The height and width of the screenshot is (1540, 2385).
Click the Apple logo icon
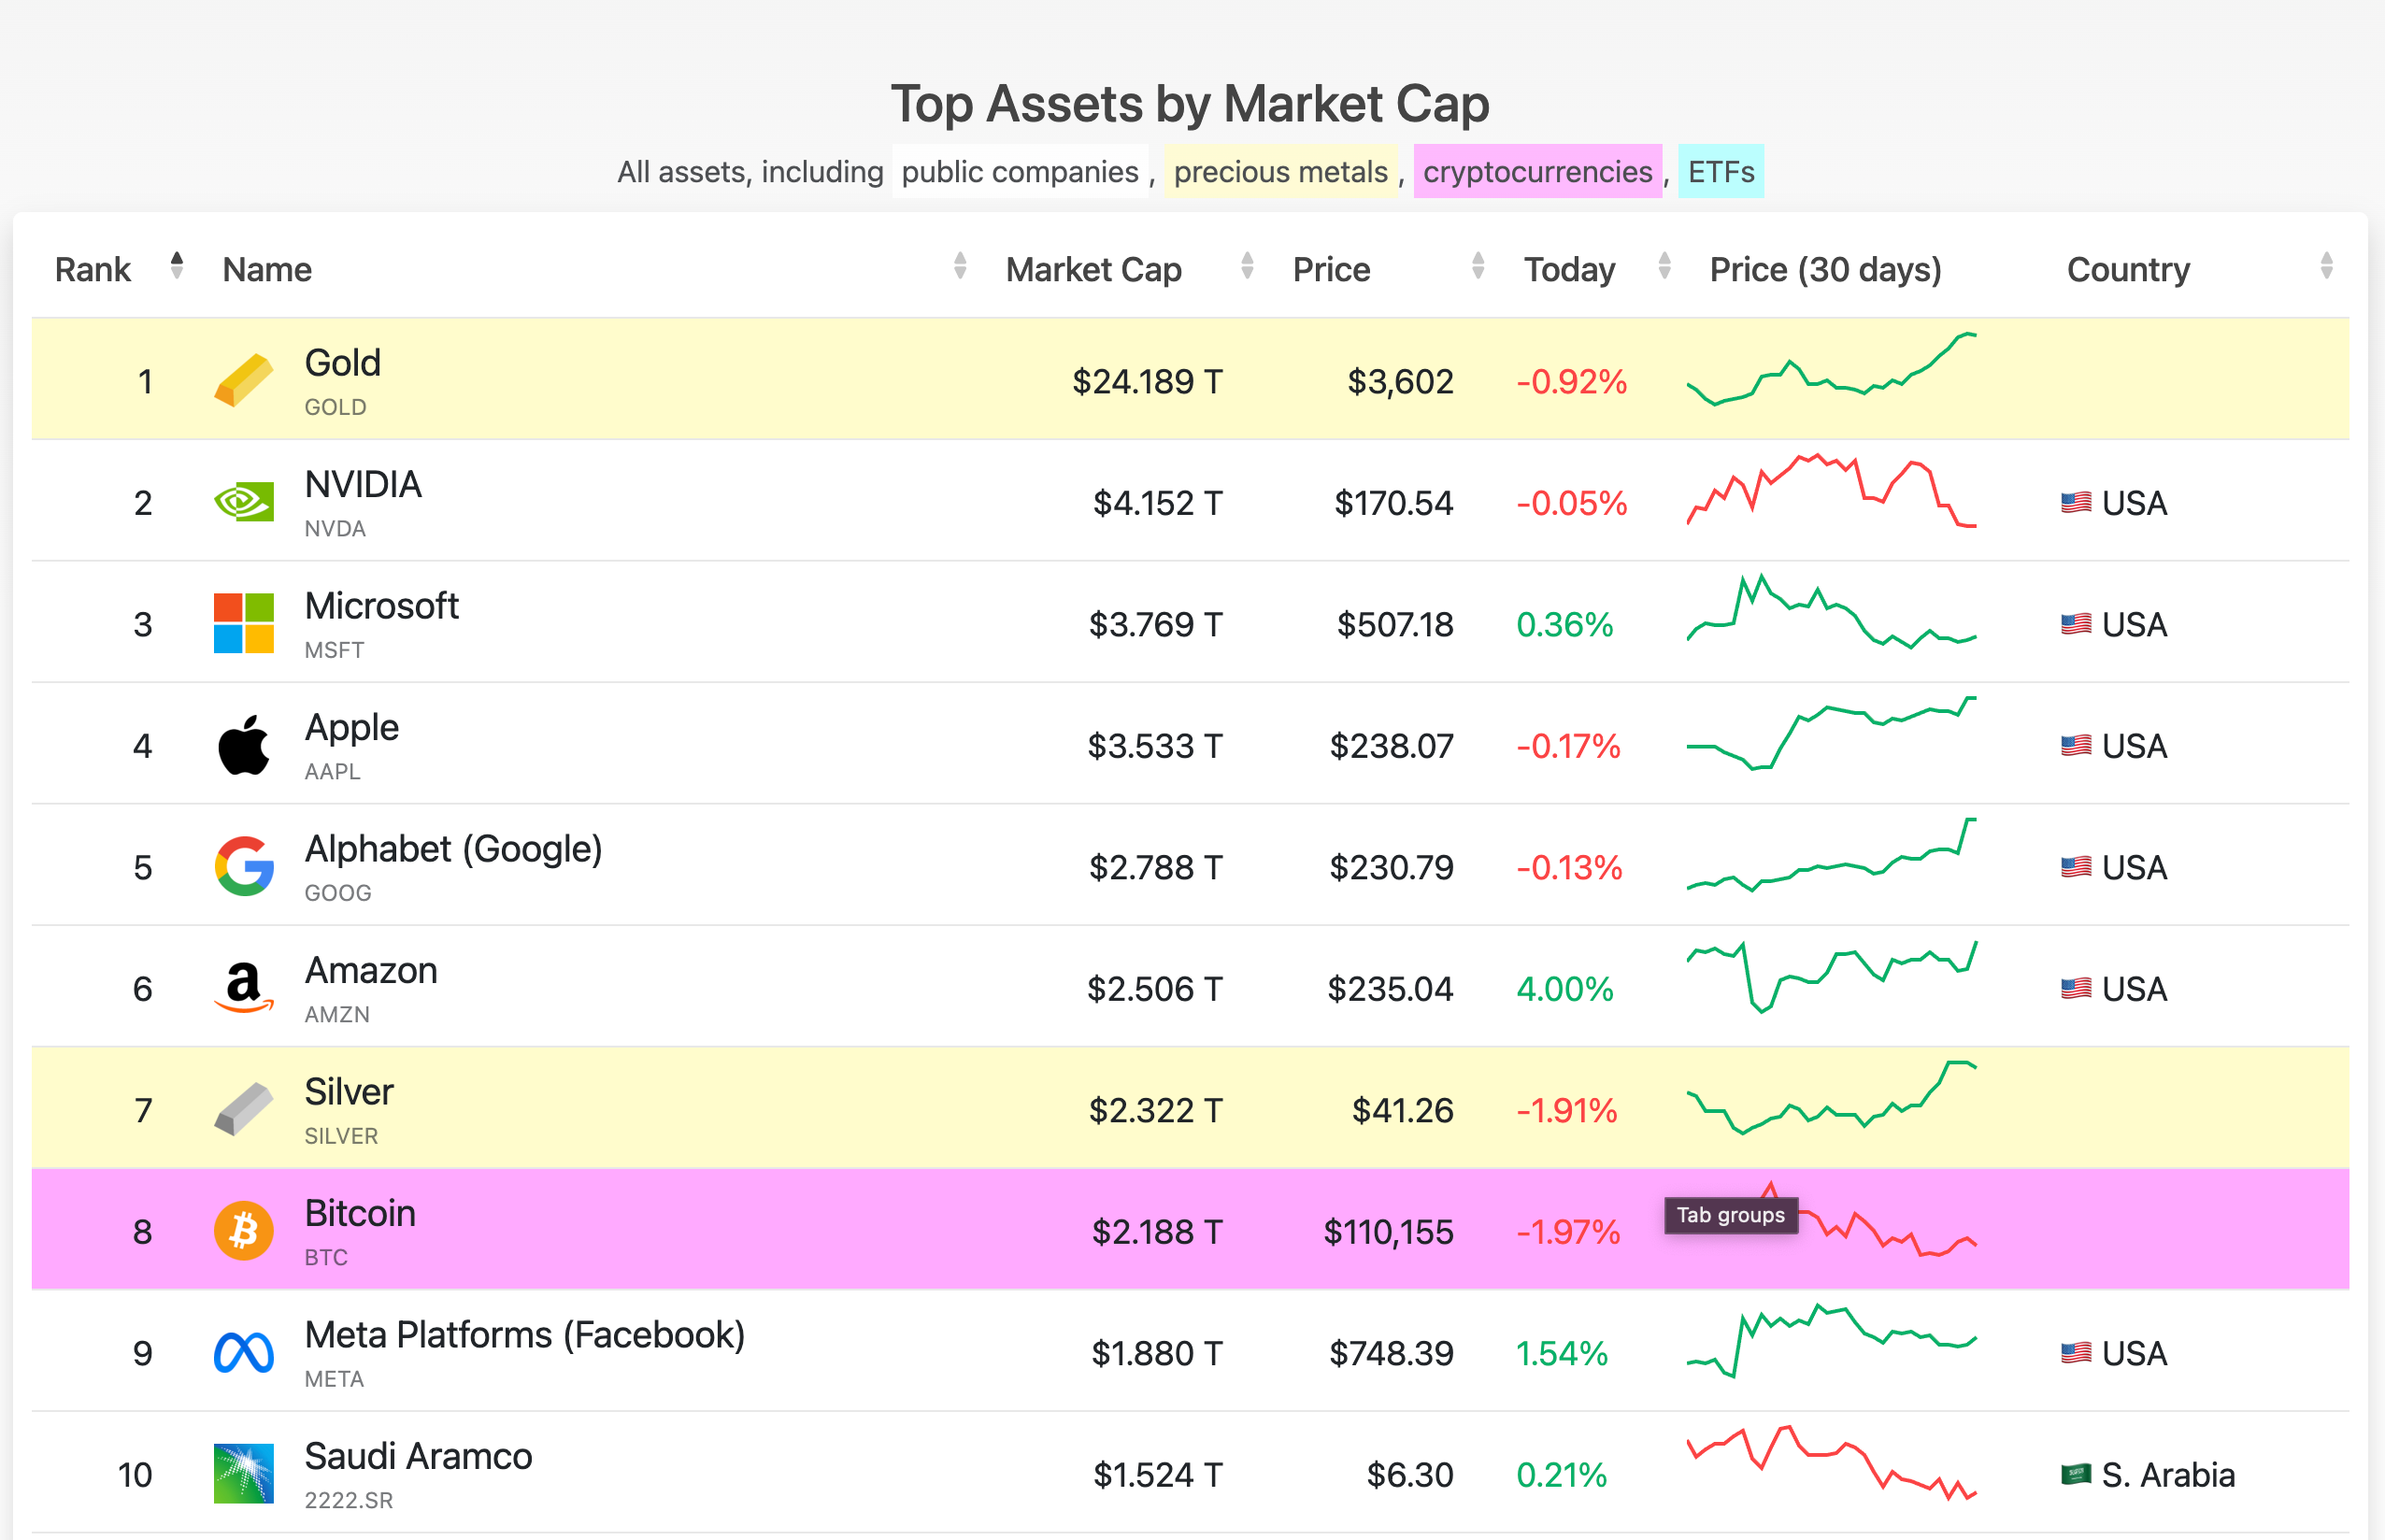[243, 745]
